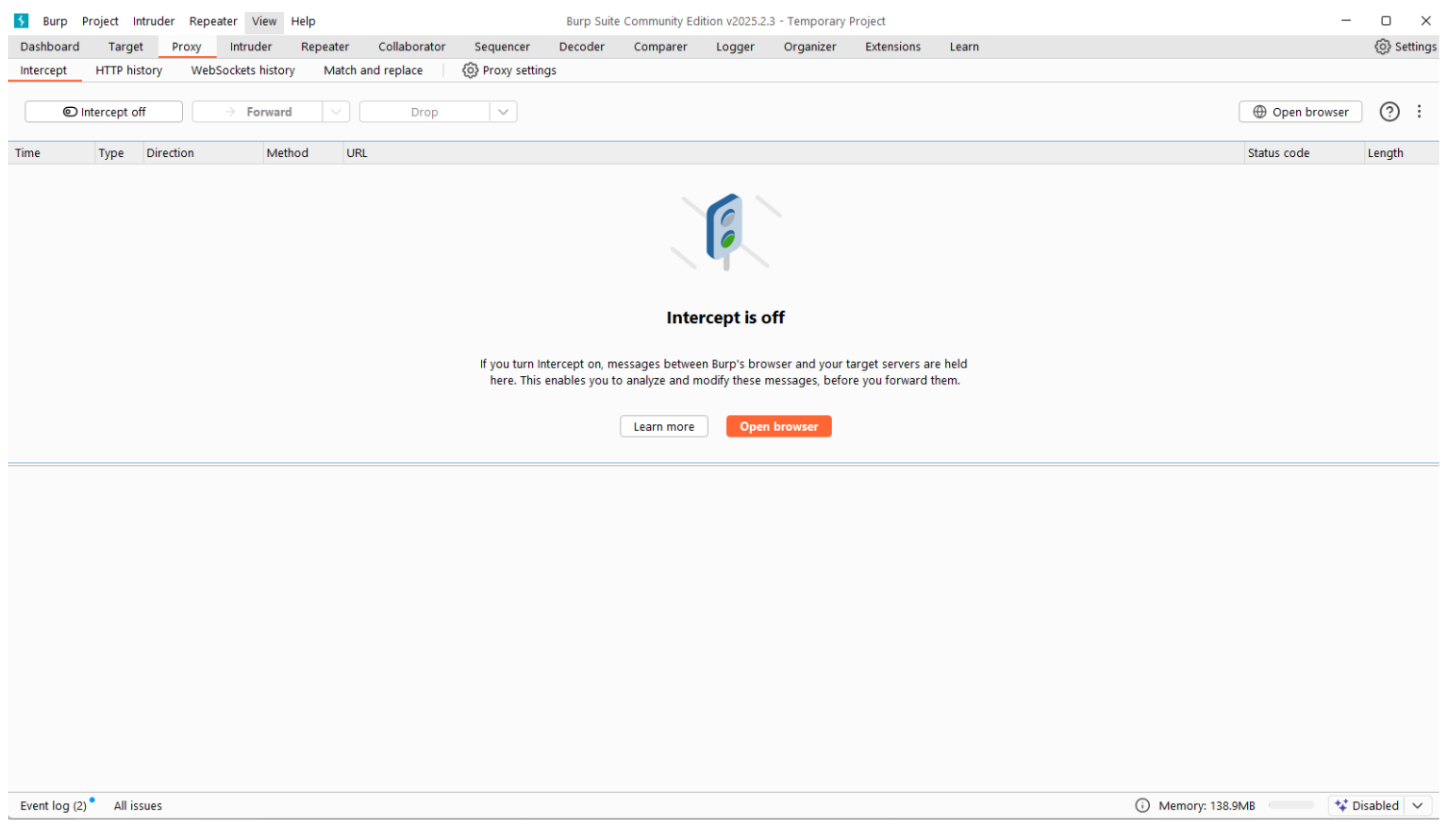The image size is (1448, 834).
Task: Open the HTTP history sub-tab
Action: click(129, 70)
